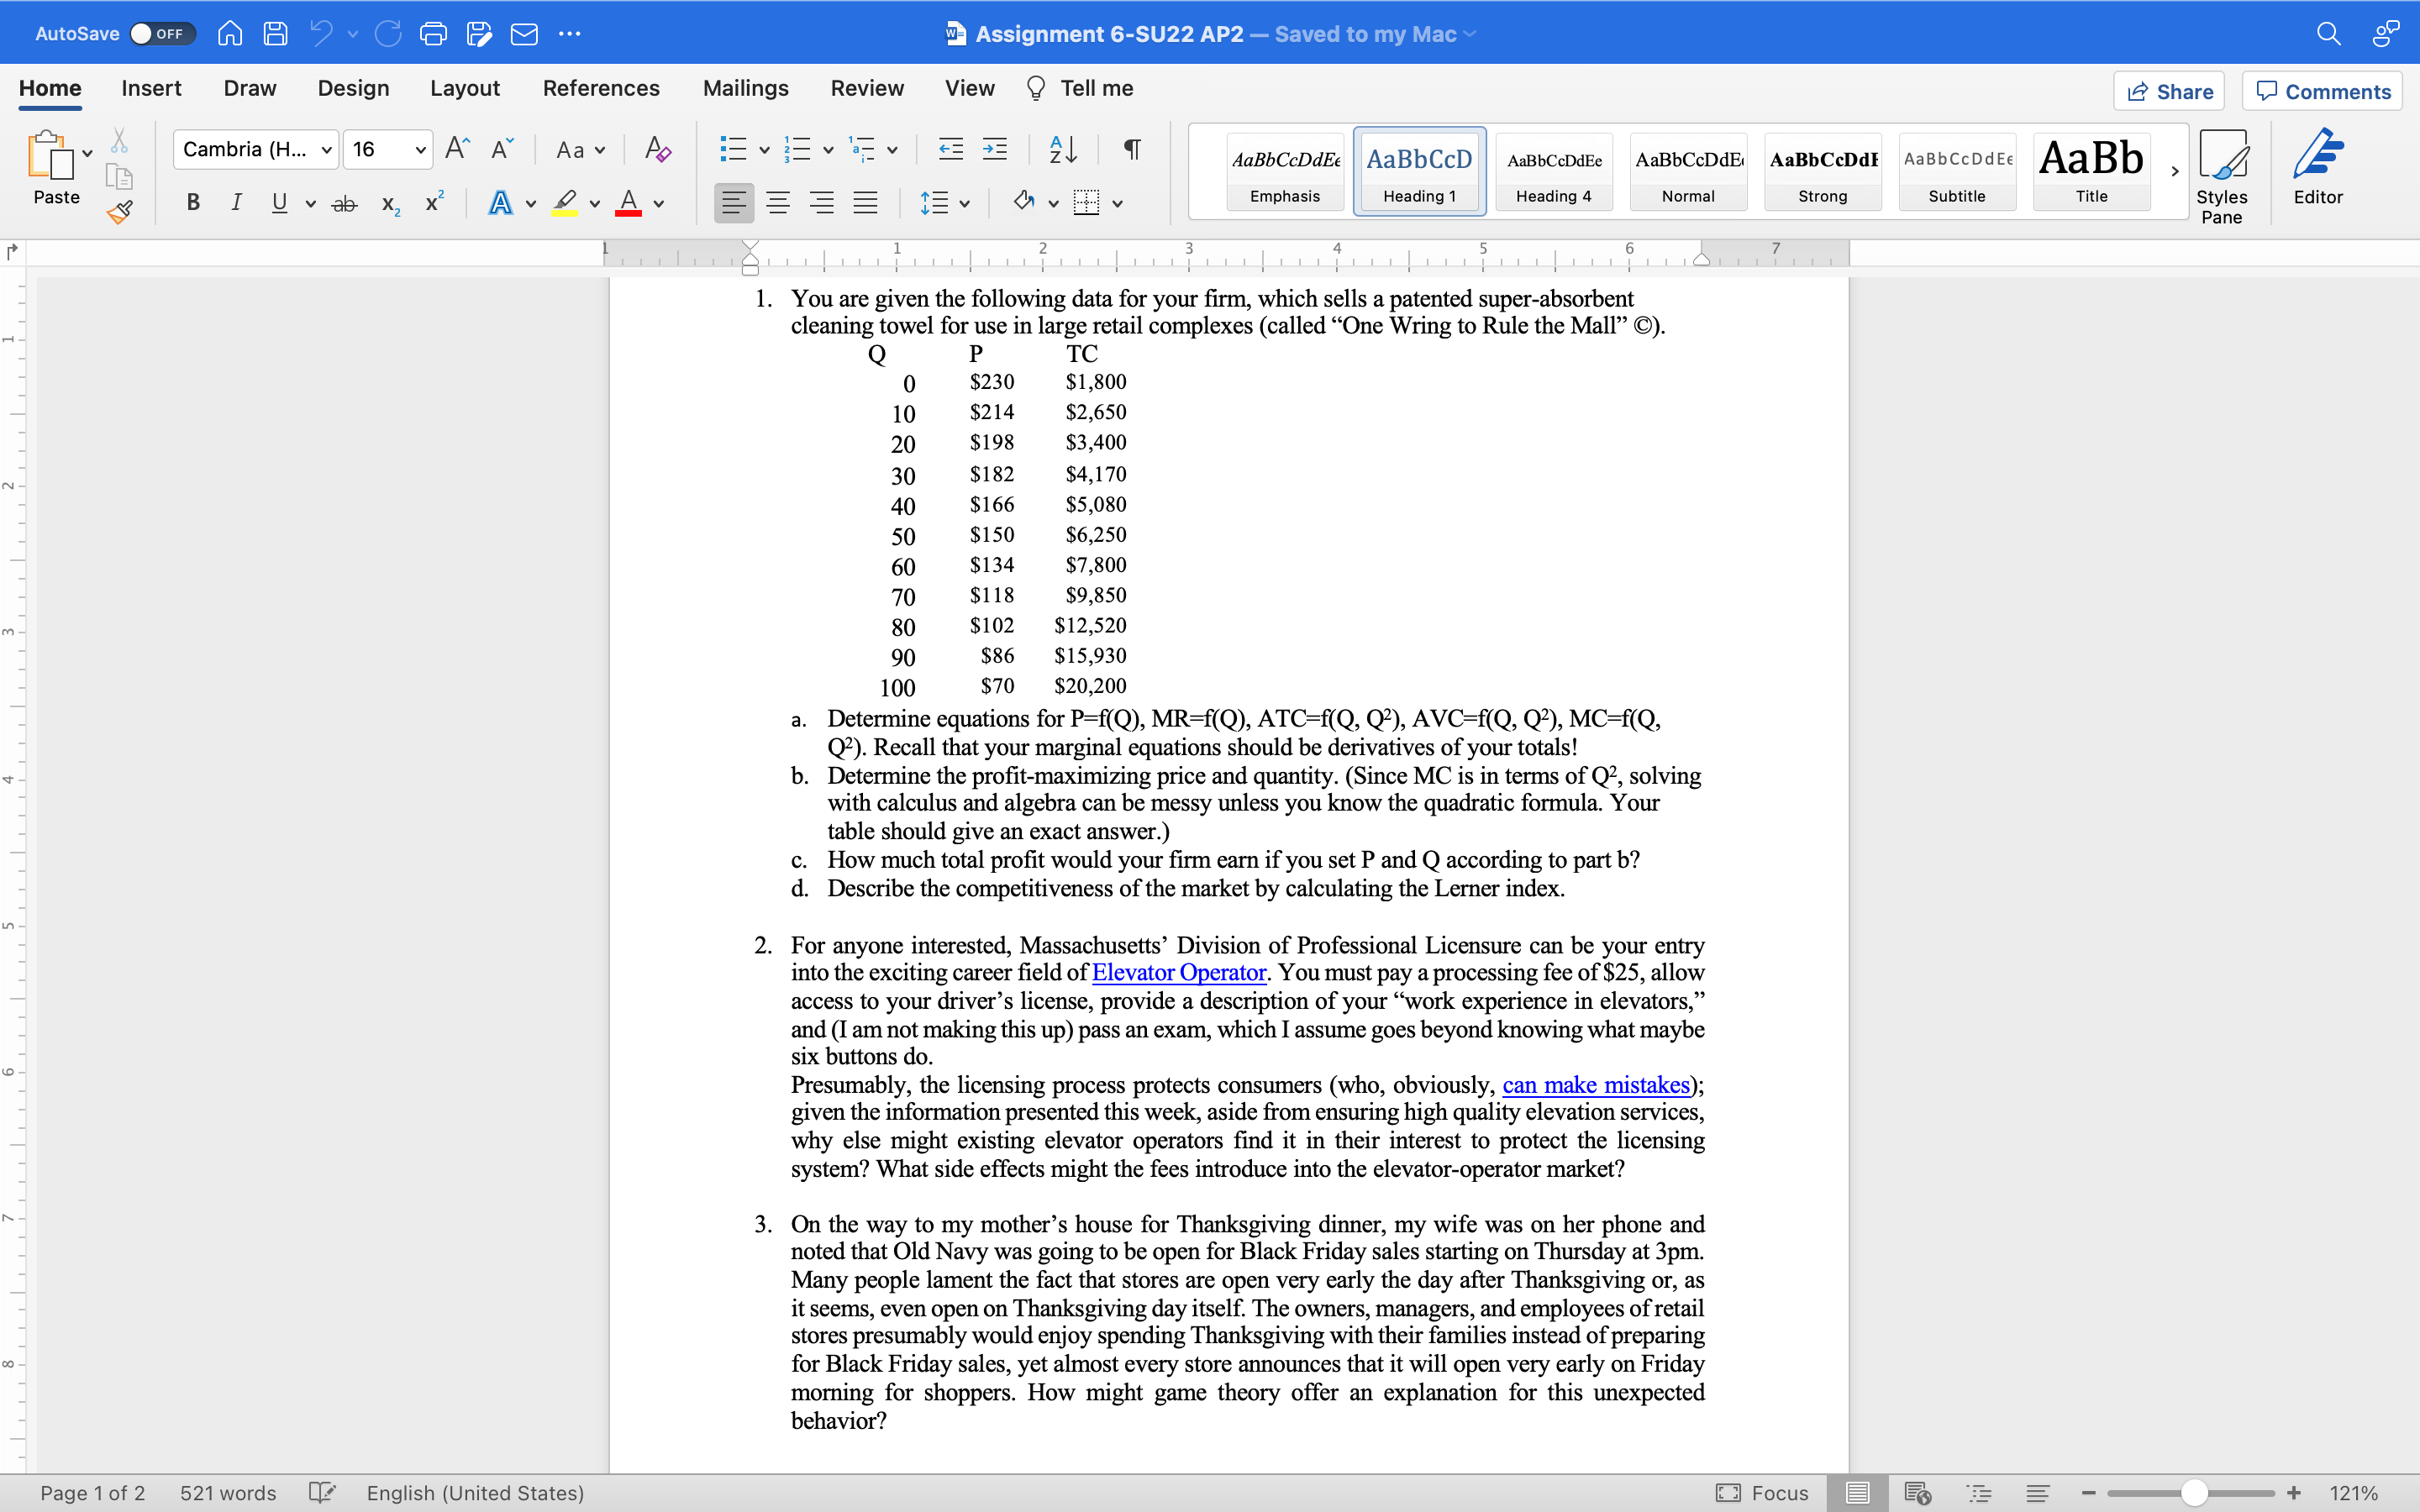Toggle the AutoSave switch
This screenshot has height=1512, width=2420.
click(x=161, y=34)
